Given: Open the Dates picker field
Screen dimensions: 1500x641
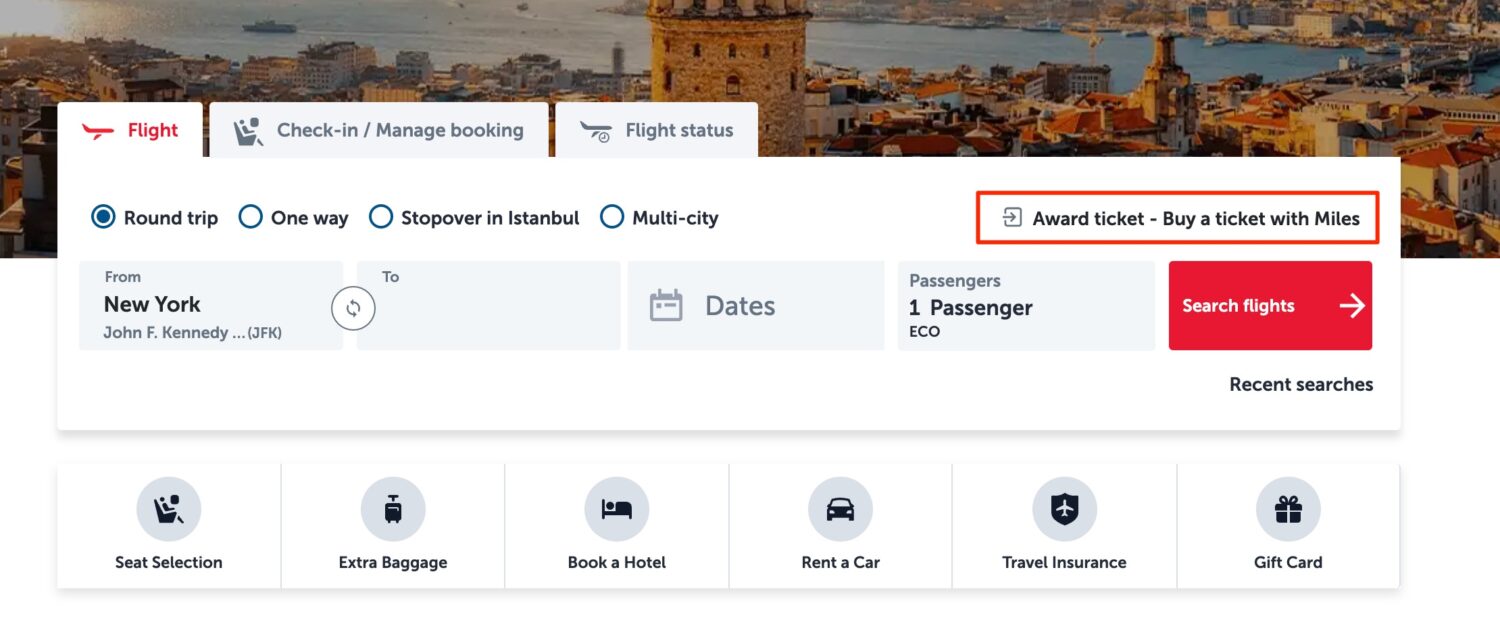Looking at the screenshot, I should pyautogui.click(x=755, y=306).
